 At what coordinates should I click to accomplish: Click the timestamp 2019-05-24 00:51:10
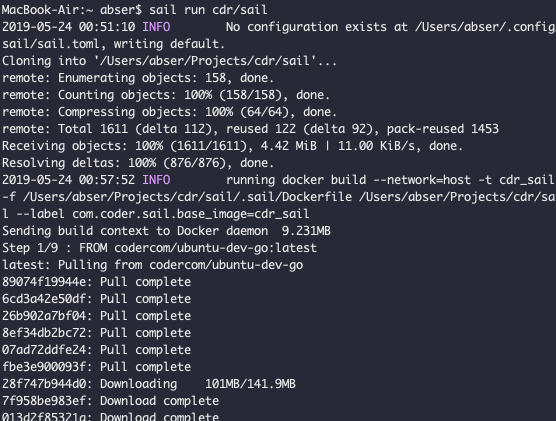(68, 27)
